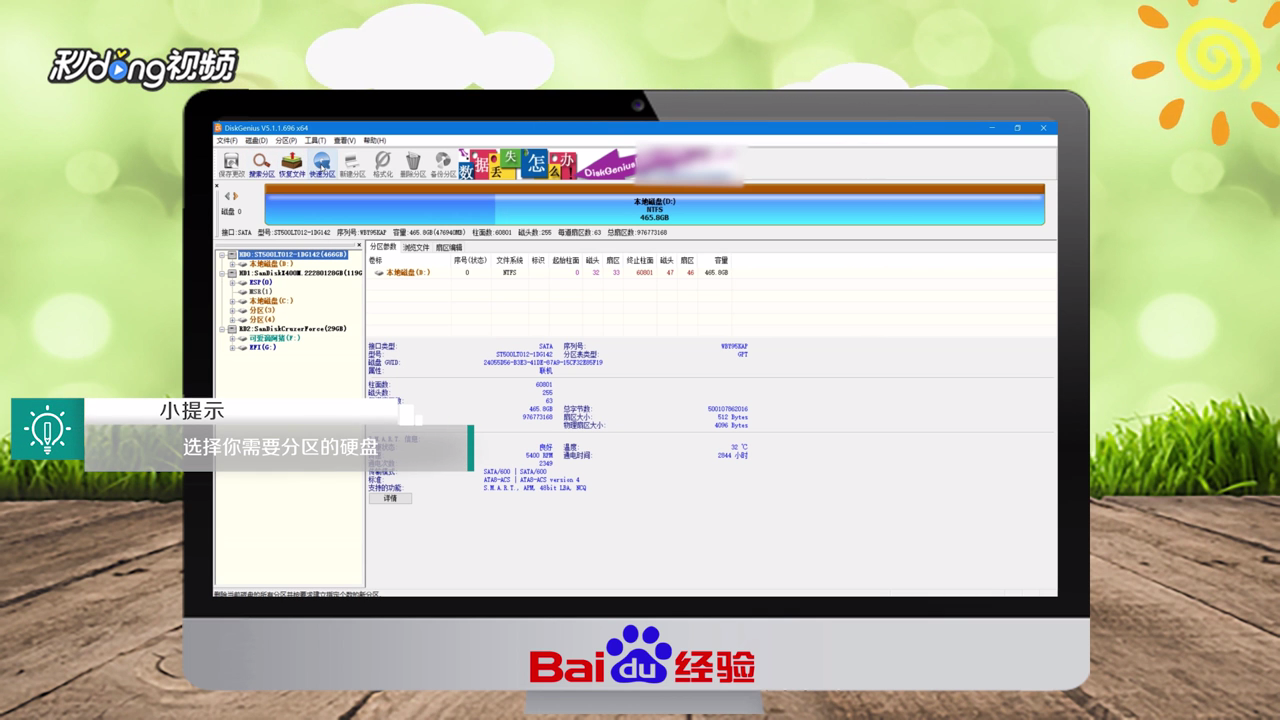Collapse the HD2 SanDiskCruzerForce node

(222, 329)
